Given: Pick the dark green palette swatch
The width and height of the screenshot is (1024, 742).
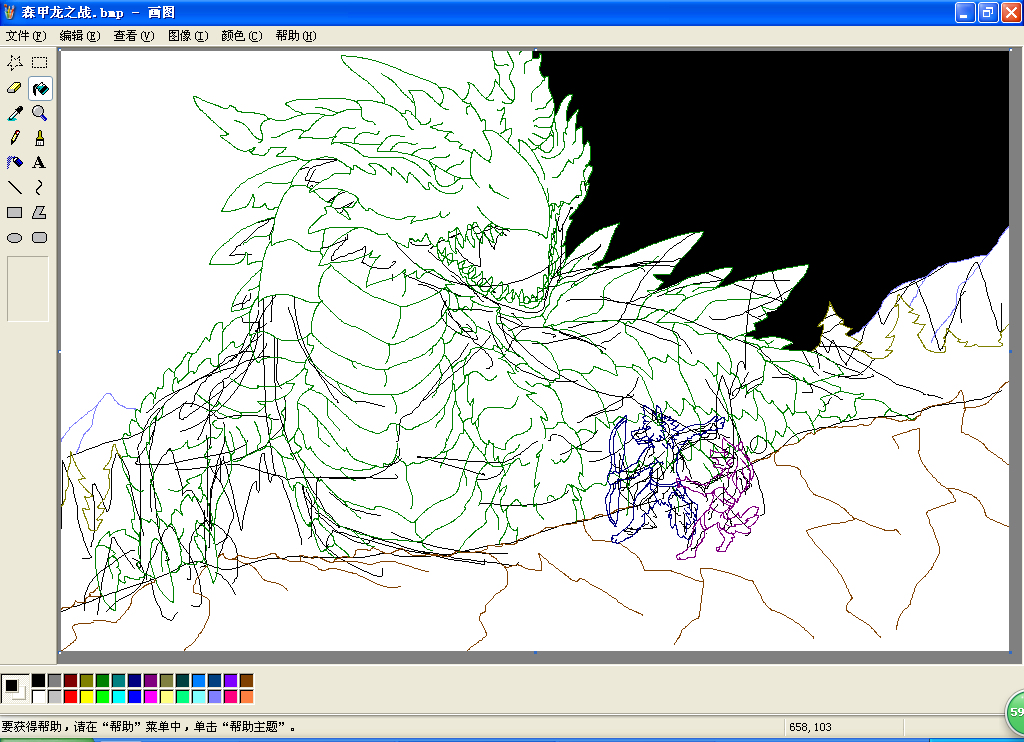Looking at the screenshot, I should click(103, 681).
